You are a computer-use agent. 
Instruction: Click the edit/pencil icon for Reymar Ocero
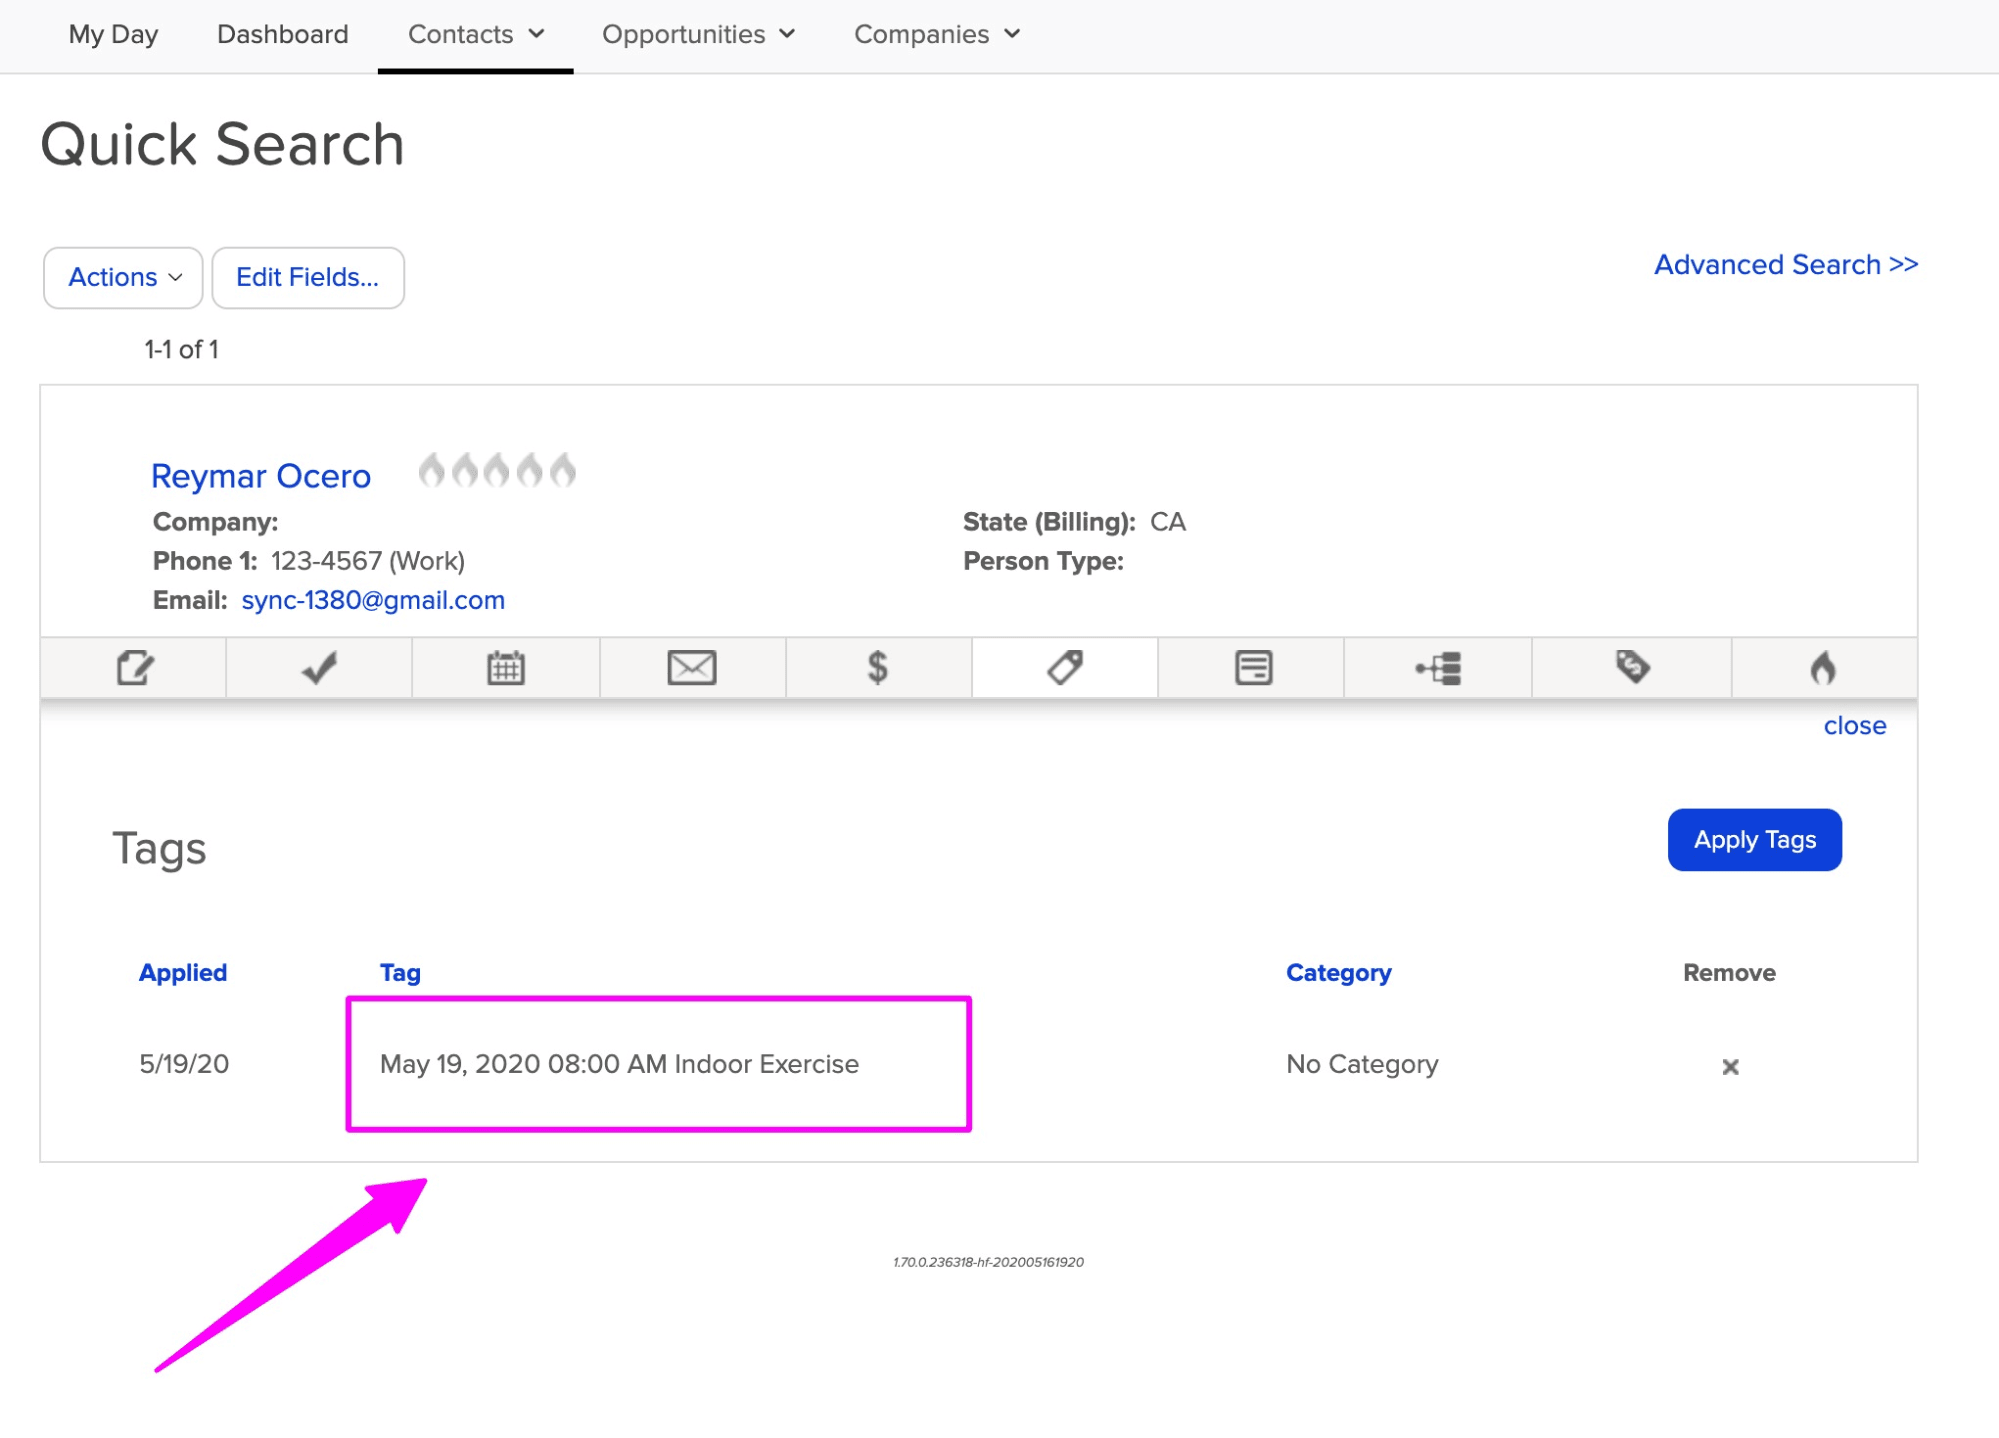135,670
